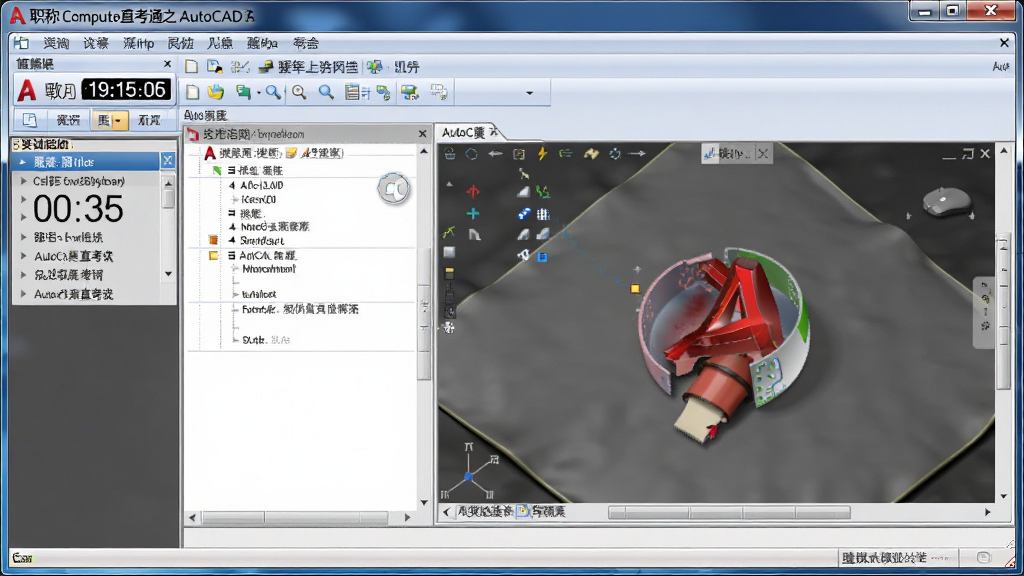Click the toolbar overflow dropdown arrow
Screen dimensions: 1024x576
click(530, 93)
